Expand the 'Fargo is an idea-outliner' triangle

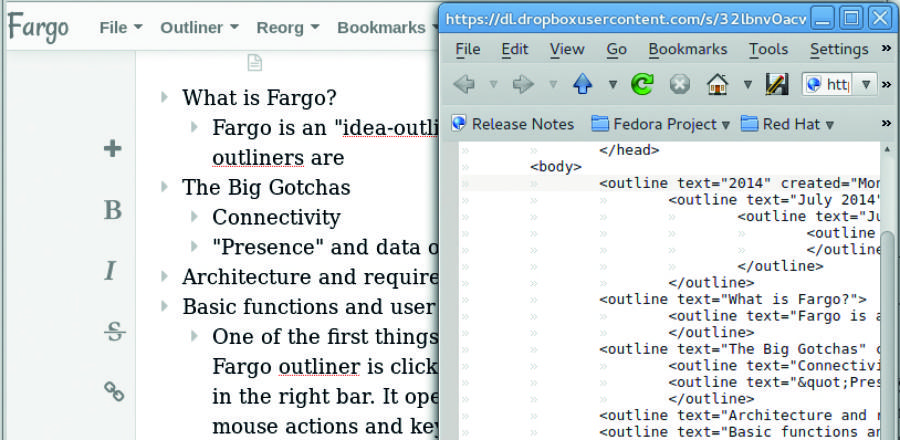[x=195, y=127]
